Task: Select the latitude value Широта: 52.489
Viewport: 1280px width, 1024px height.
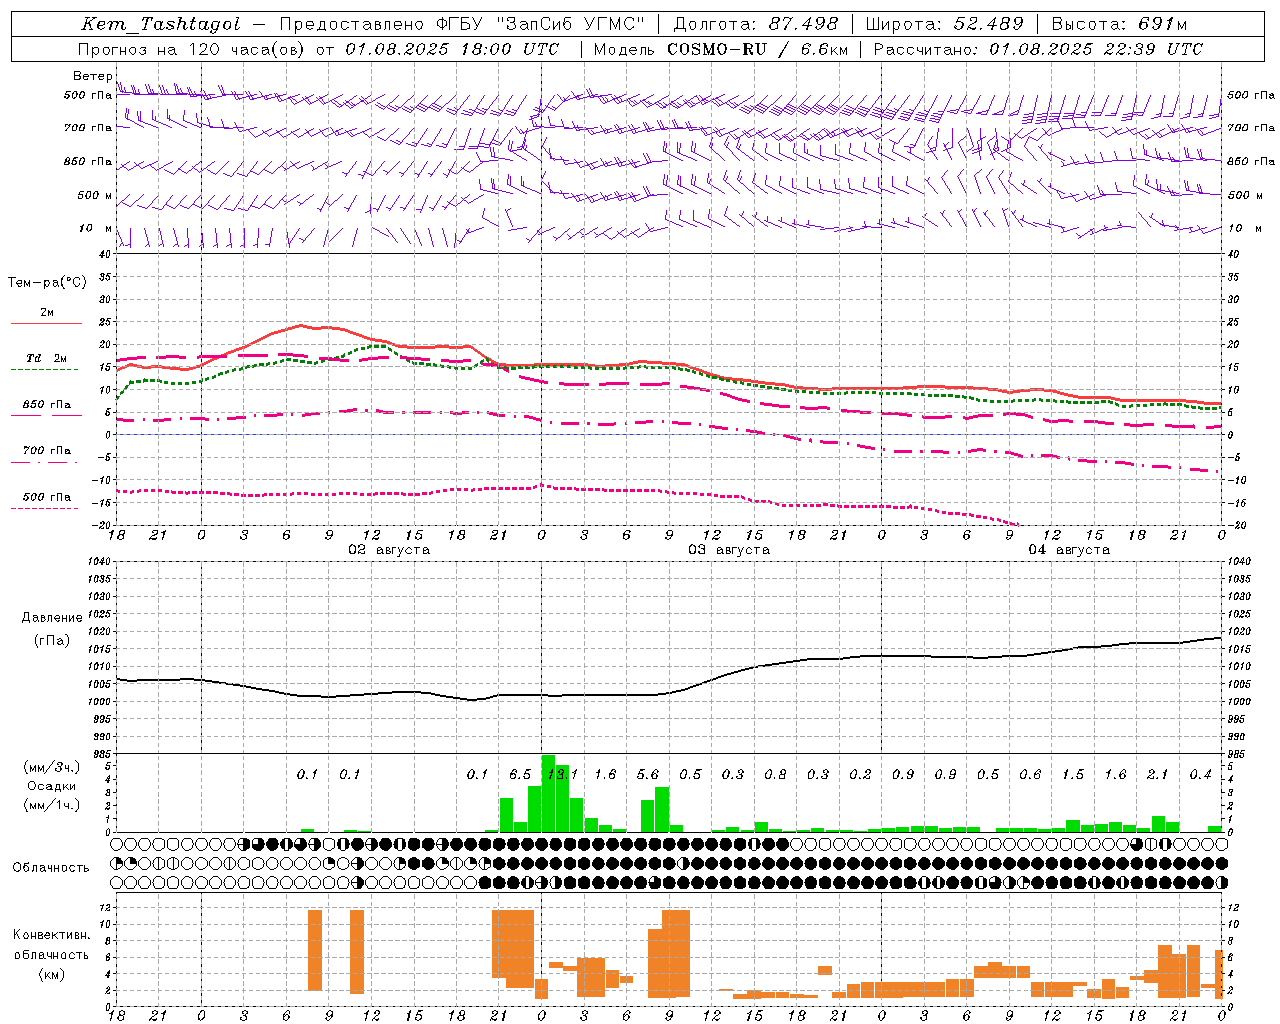Action: point(944,24)
